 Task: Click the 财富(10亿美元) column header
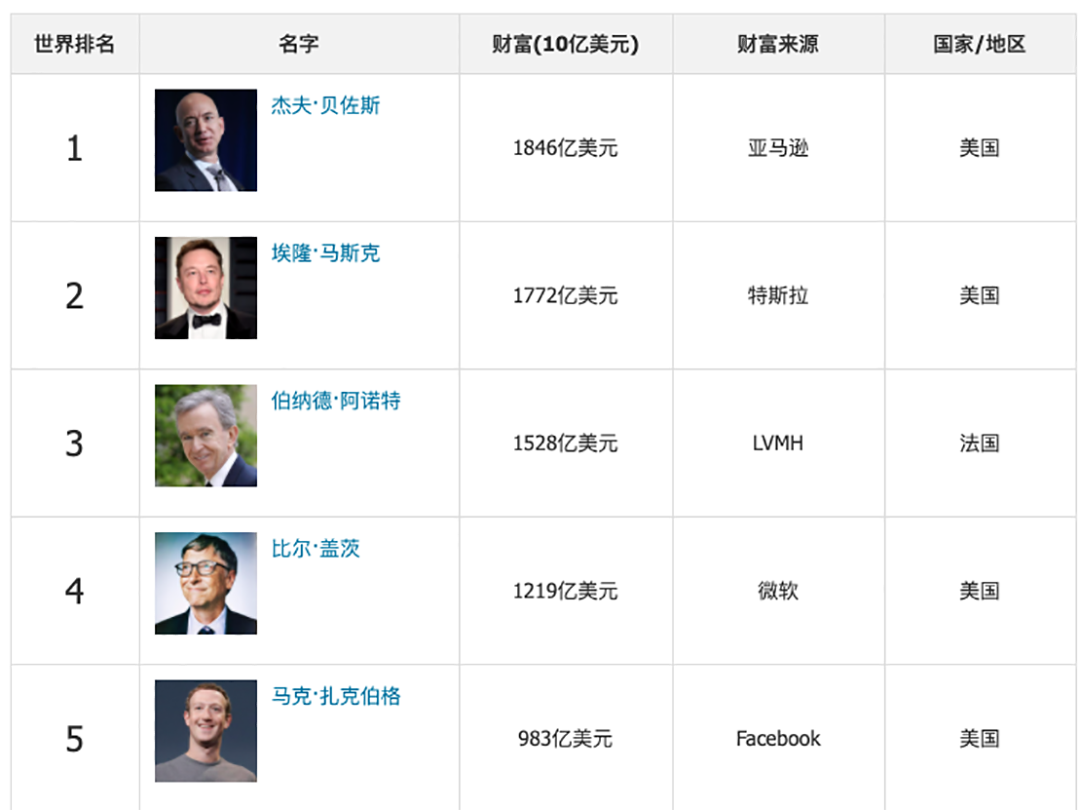[565, 44]
